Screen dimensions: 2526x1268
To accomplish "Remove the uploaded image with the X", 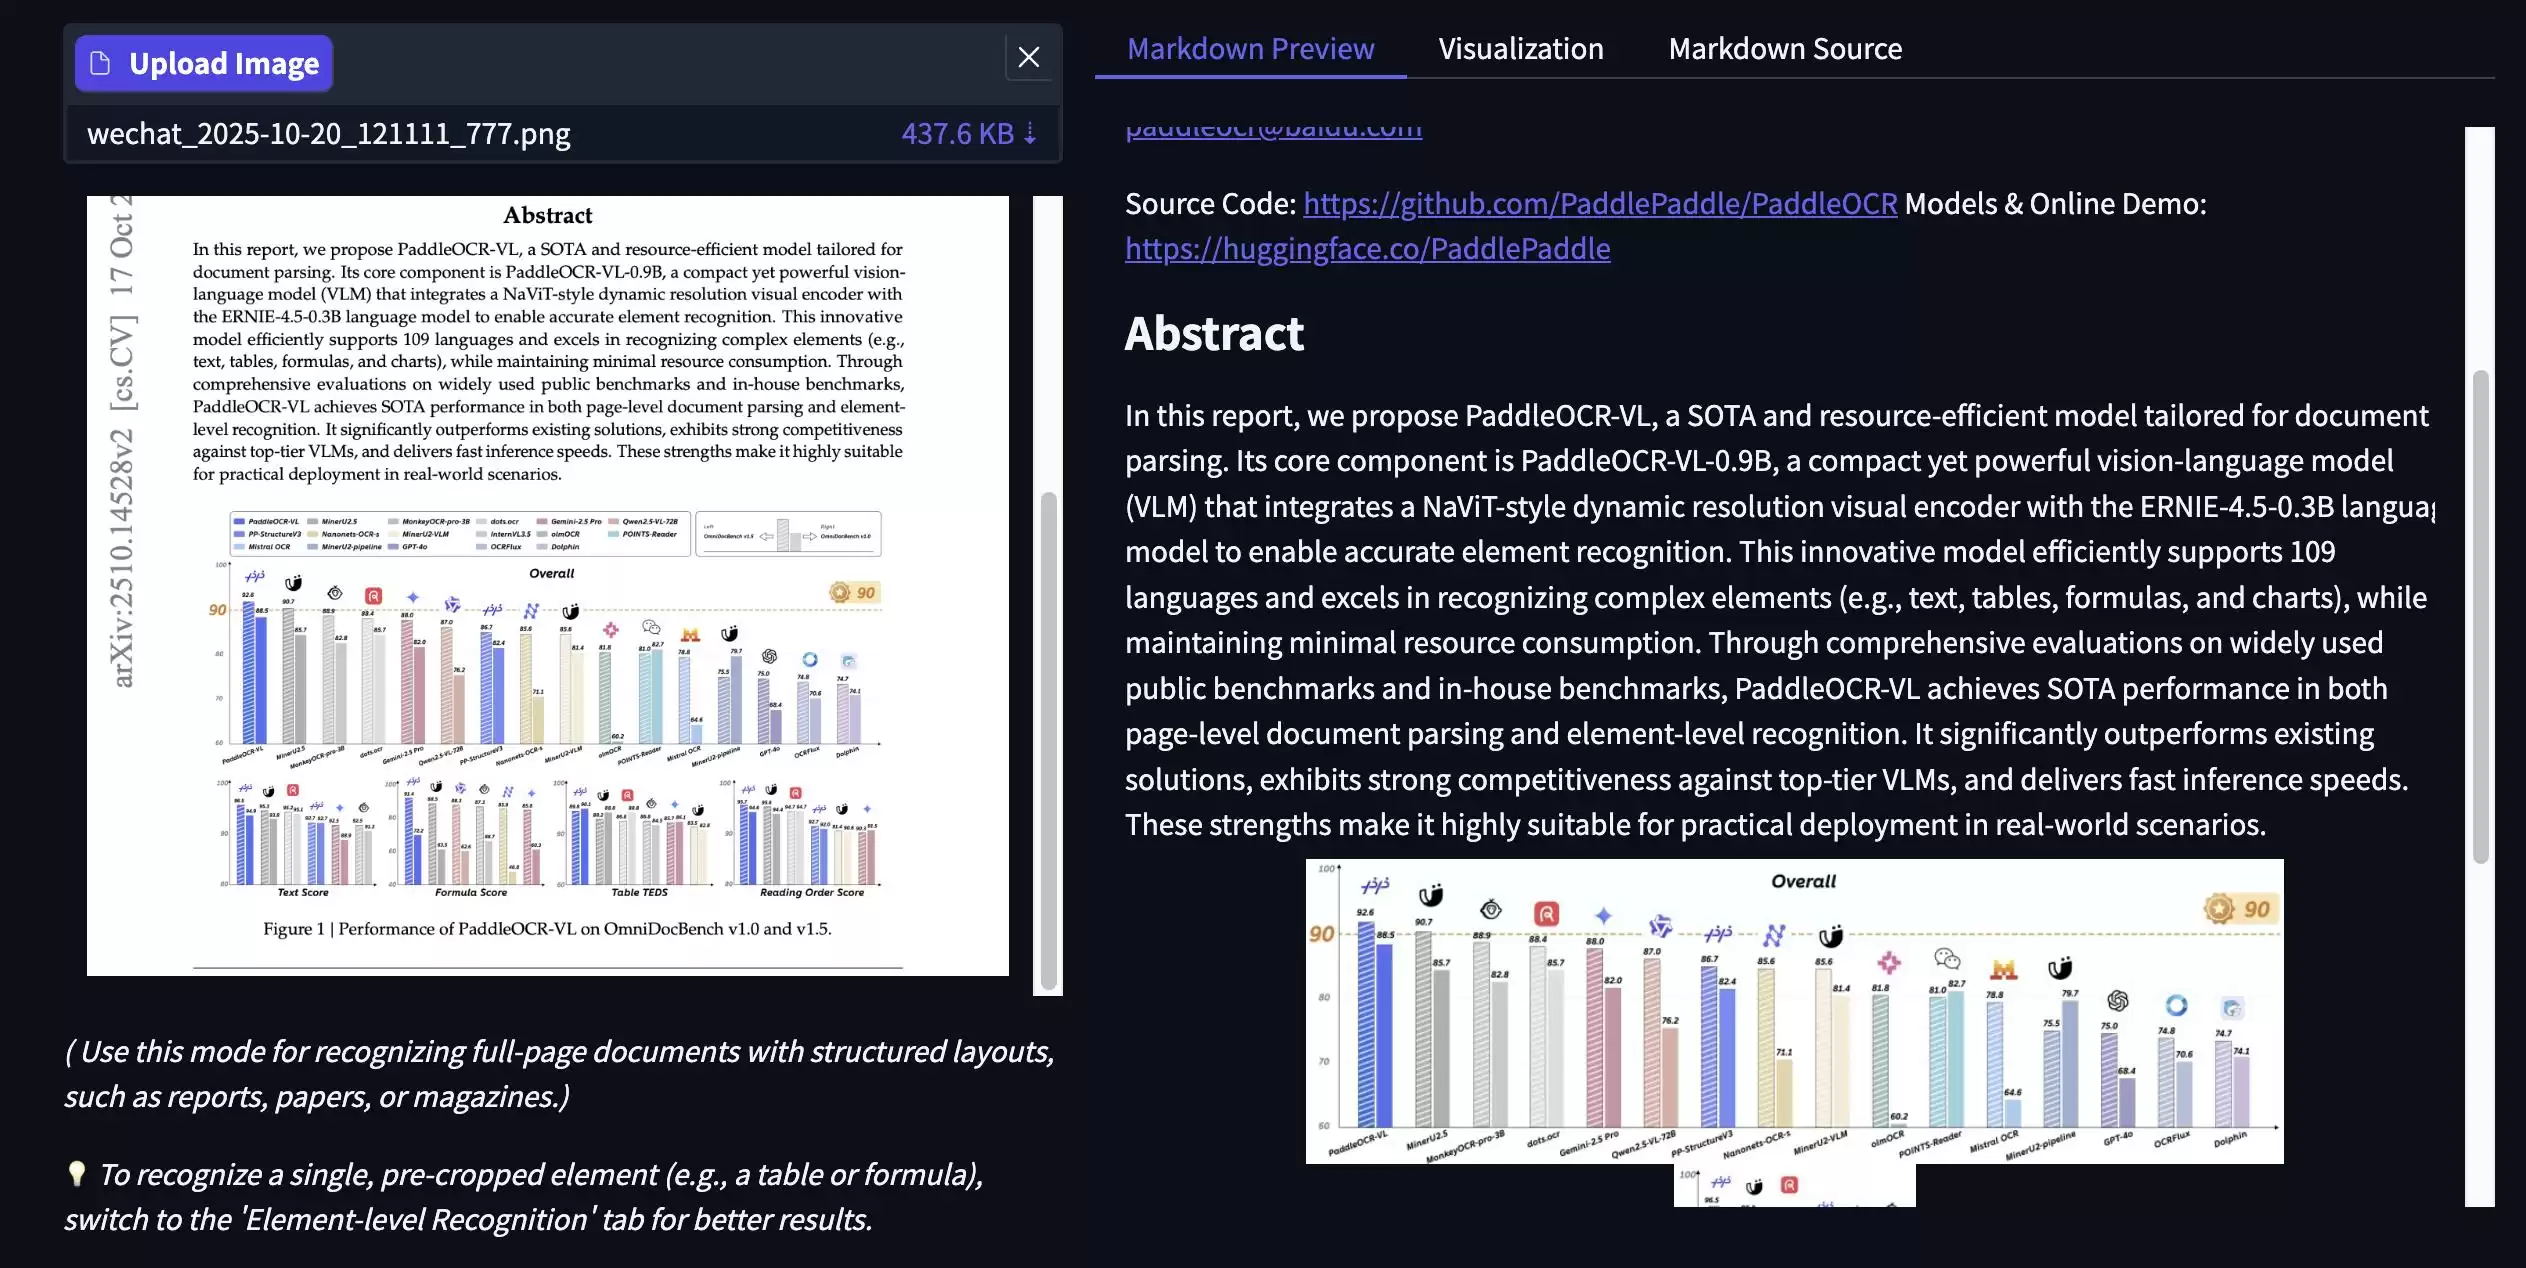I will (1029, 57).
